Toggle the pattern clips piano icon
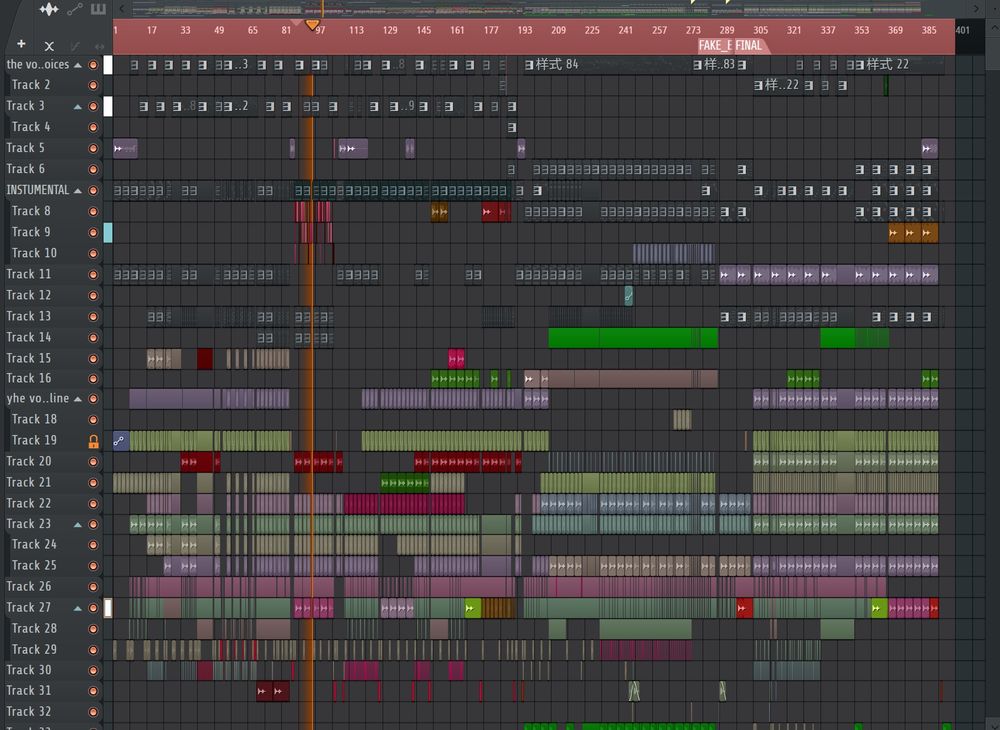The width and height of the screenshot is (1000, 730). coord(98,9)
